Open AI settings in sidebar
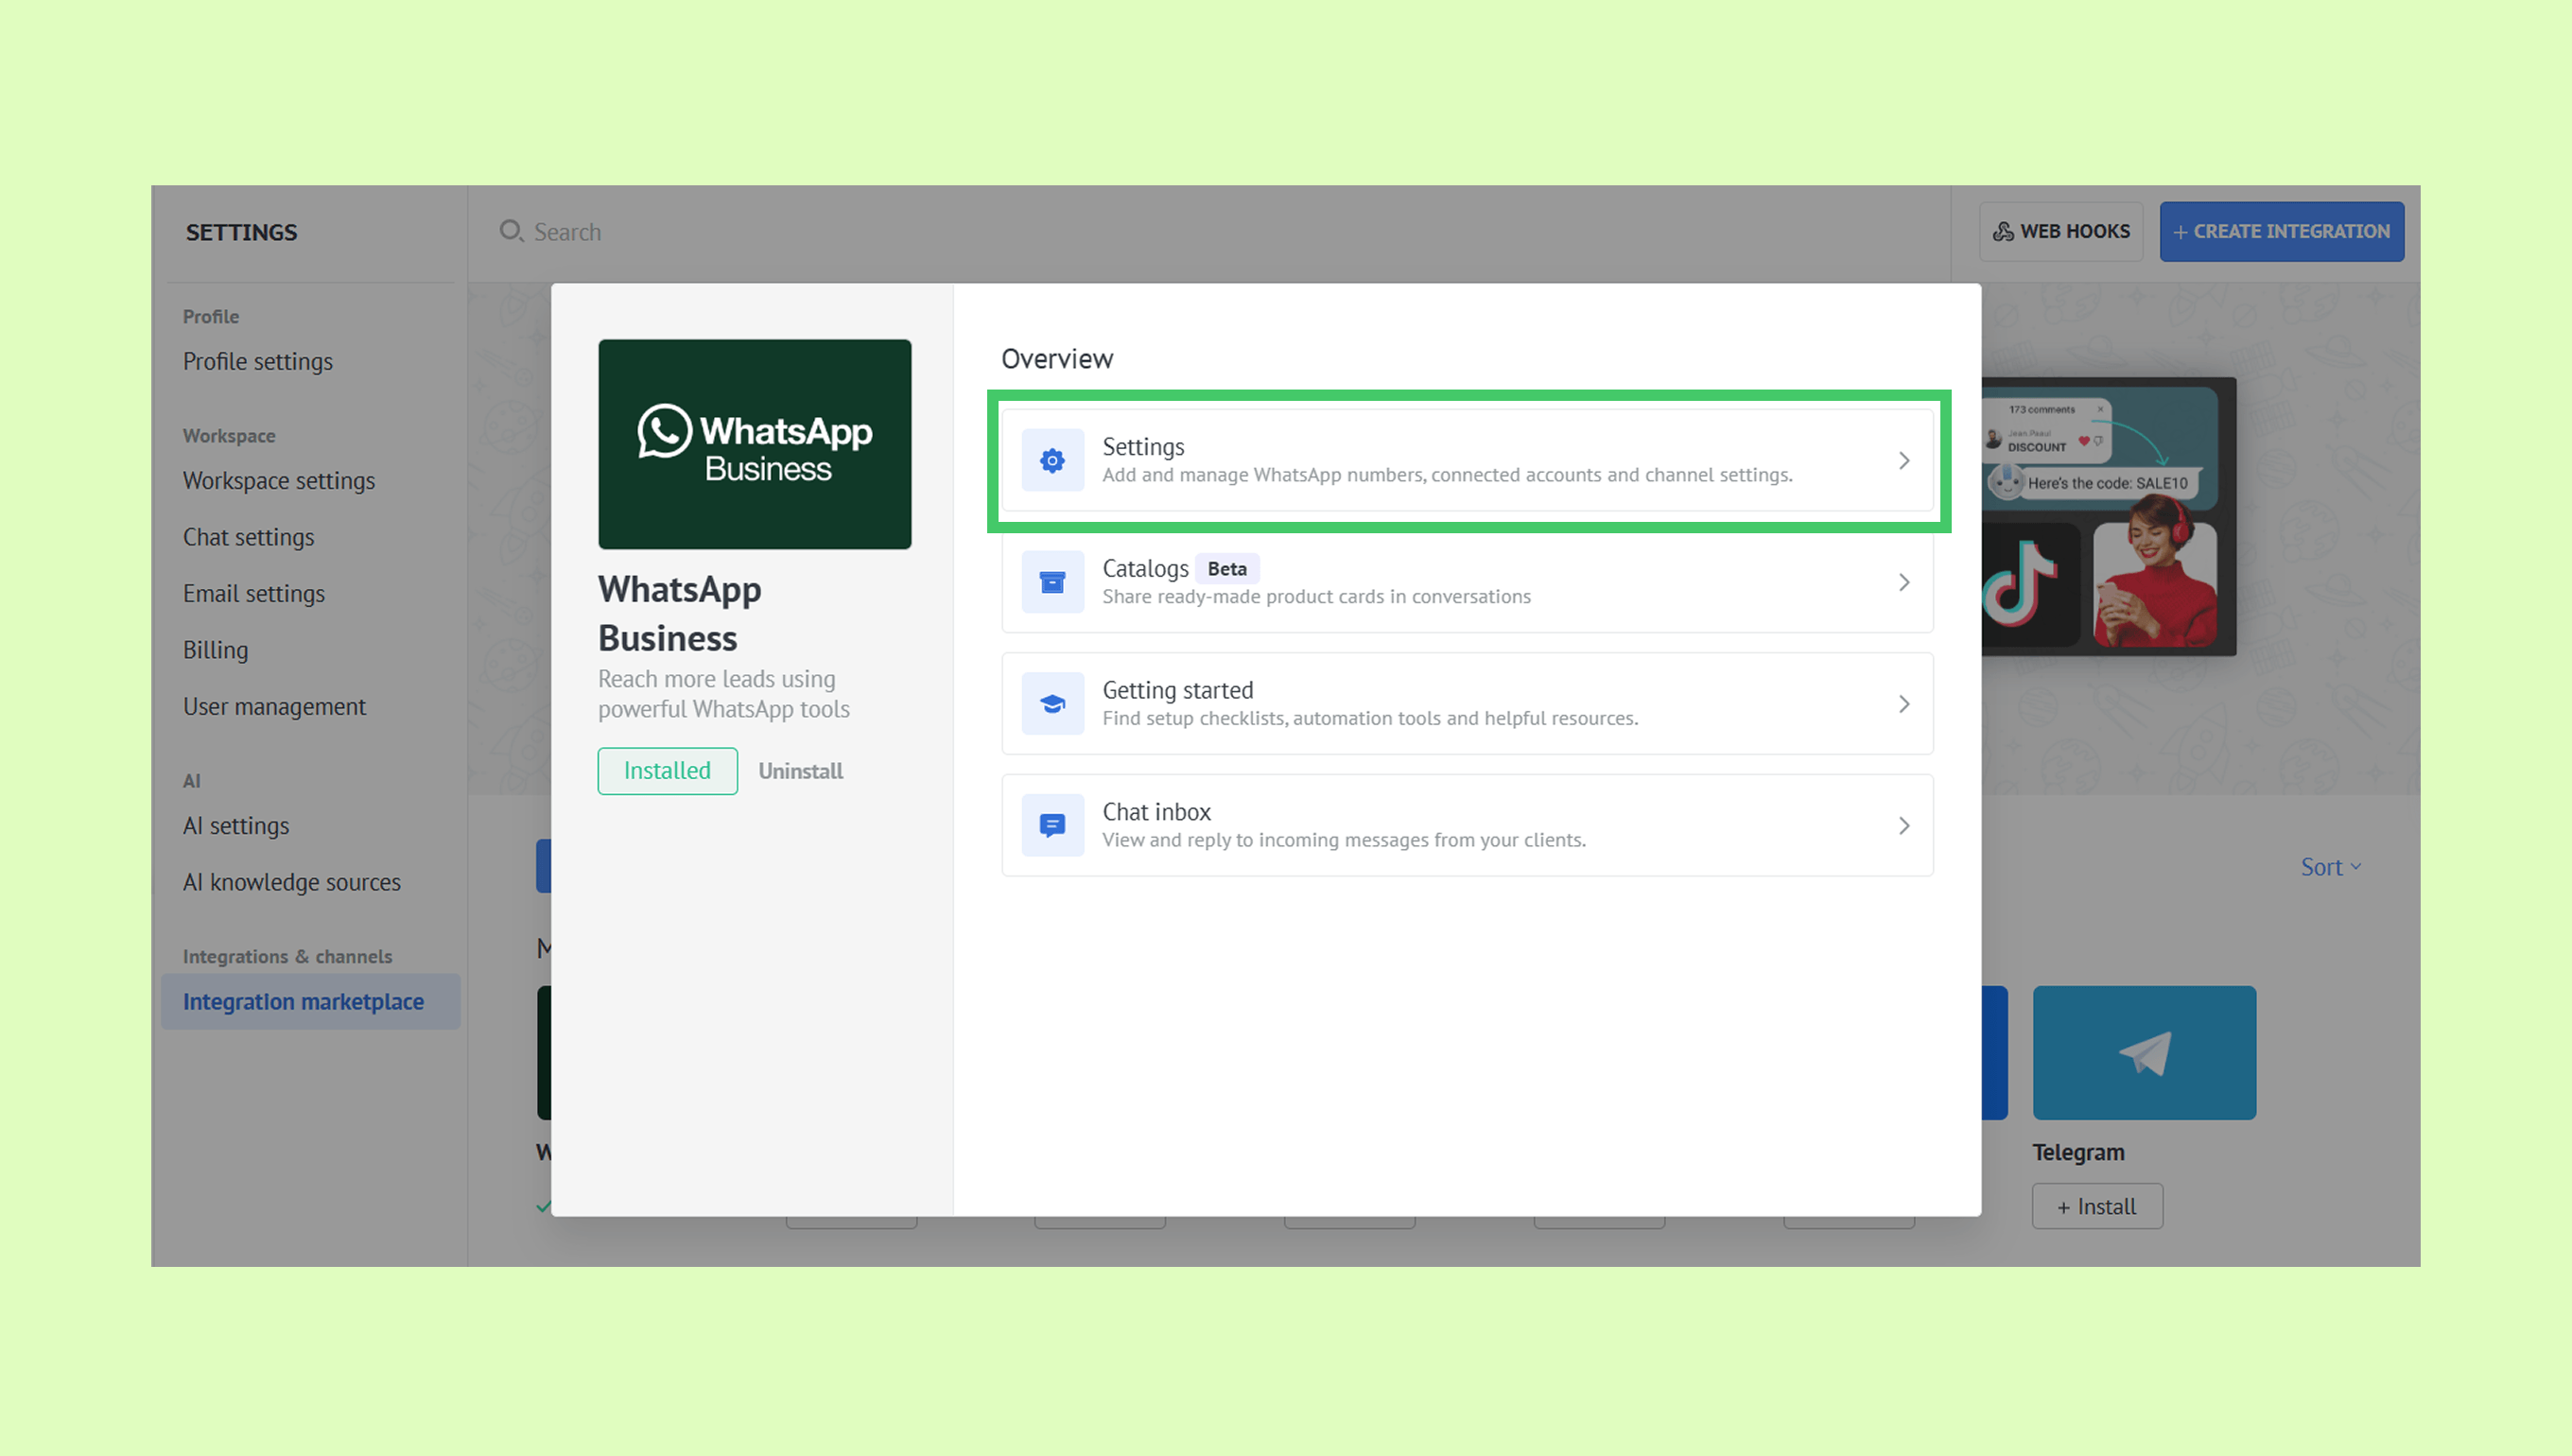 click(236, 825)
